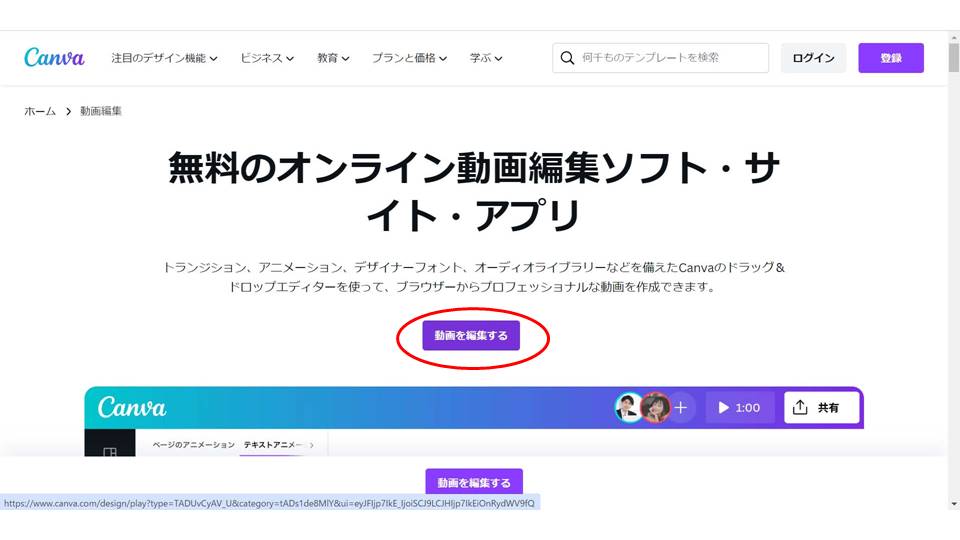The width and height of the screenshot is (960, 540).
Task: Open the Canva logo home link
Action: click(x=54, y=58)
